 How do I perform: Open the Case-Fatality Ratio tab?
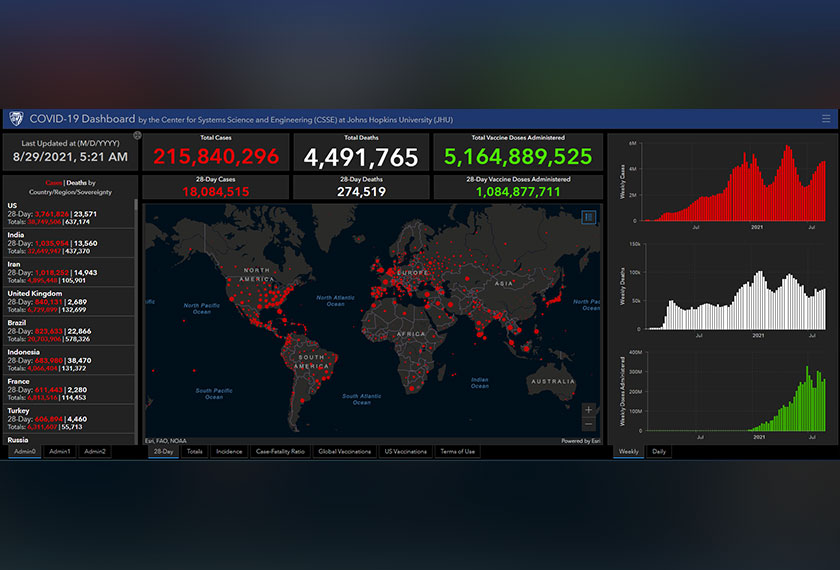click(x=279, y=452)
